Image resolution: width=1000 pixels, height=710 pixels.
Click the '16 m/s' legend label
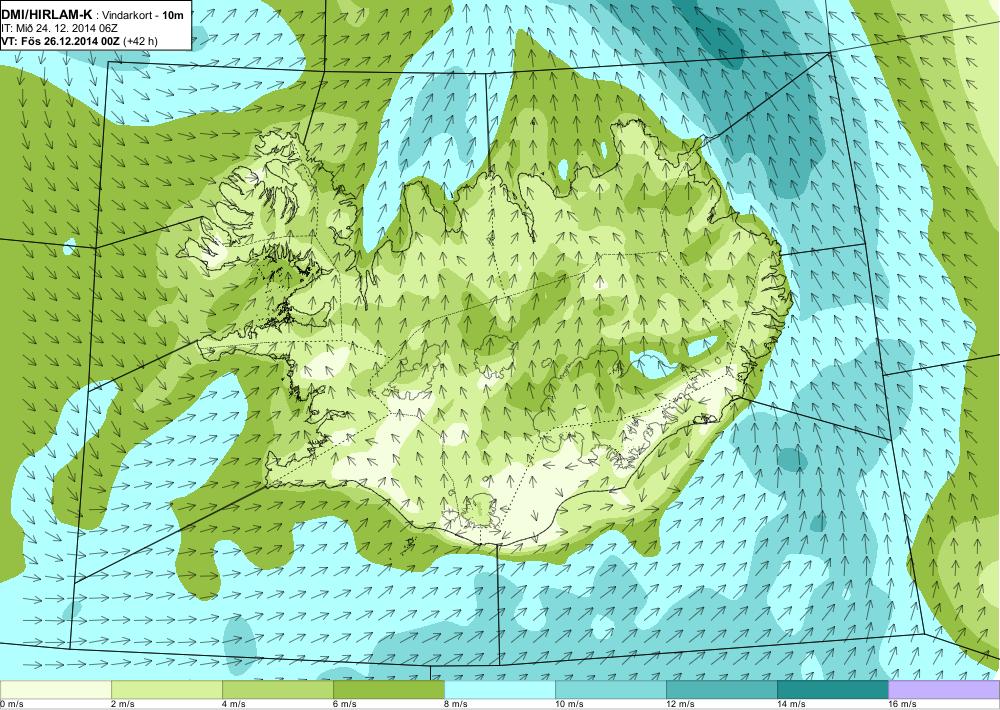pos(902,704)
